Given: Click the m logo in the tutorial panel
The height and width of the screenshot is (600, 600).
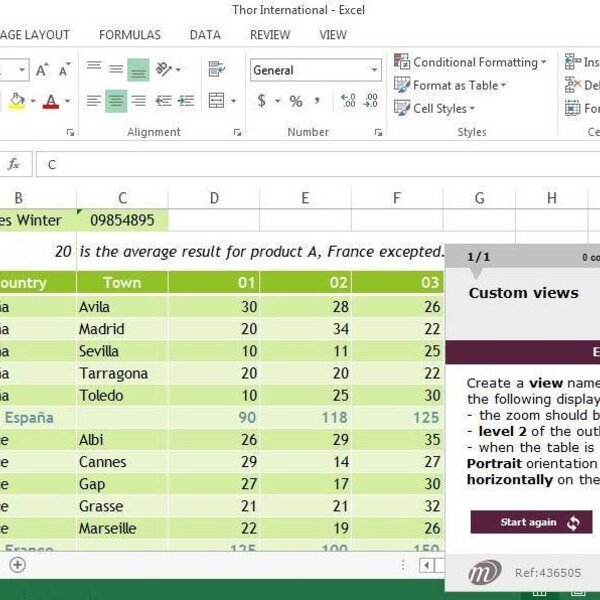Looking at the screenshot, I should coord(485,572).
